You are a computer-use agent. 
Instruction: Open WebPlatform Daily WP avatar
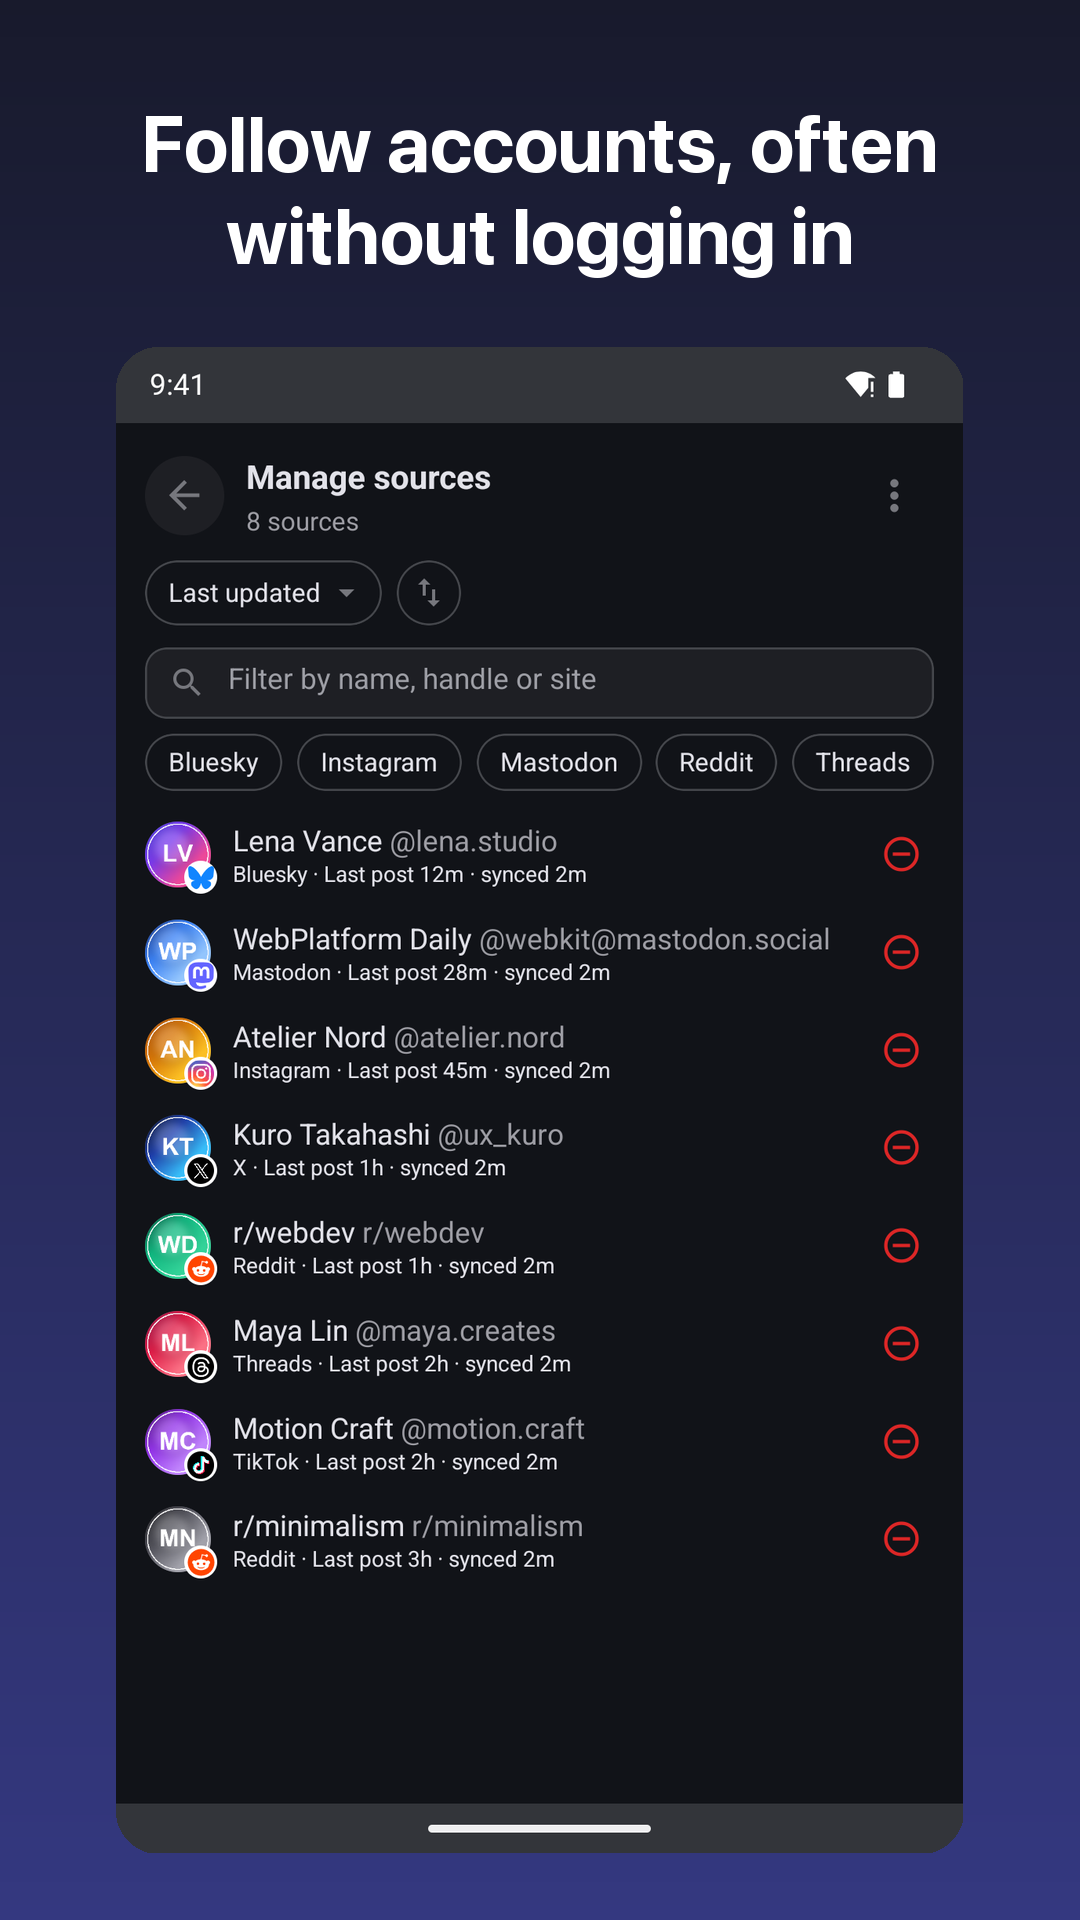tap(179, 953)
